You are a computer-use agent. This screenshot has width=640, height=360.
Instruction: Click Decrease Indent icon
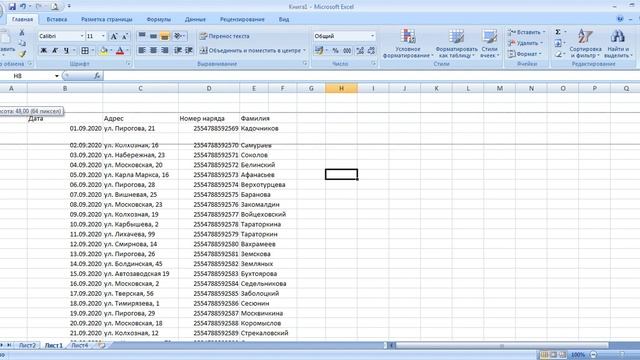pyautogui.click(x=178, y=50)
